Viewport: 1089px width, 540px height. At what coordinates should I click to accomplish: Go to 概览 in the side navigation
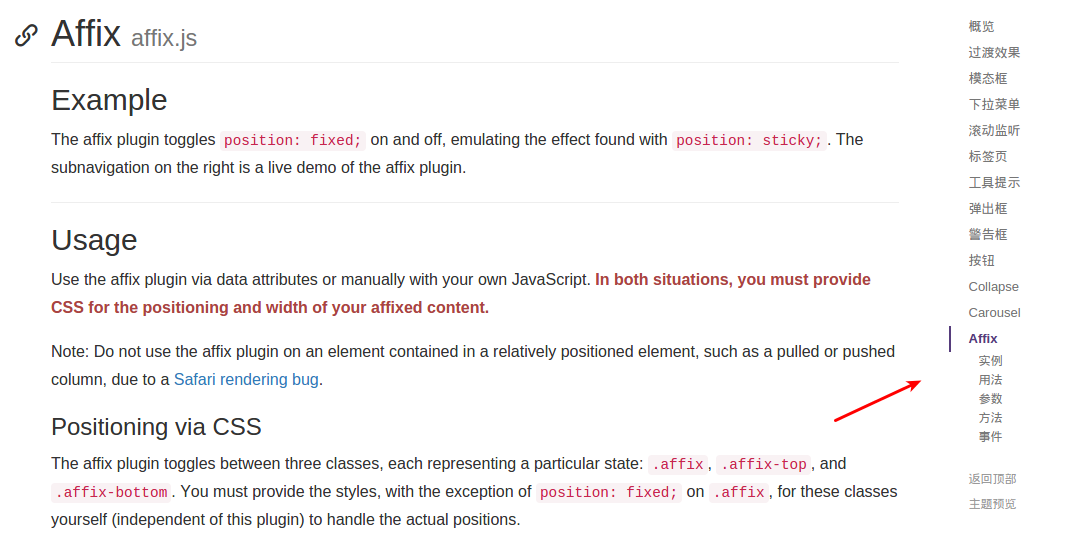(981, 27)
